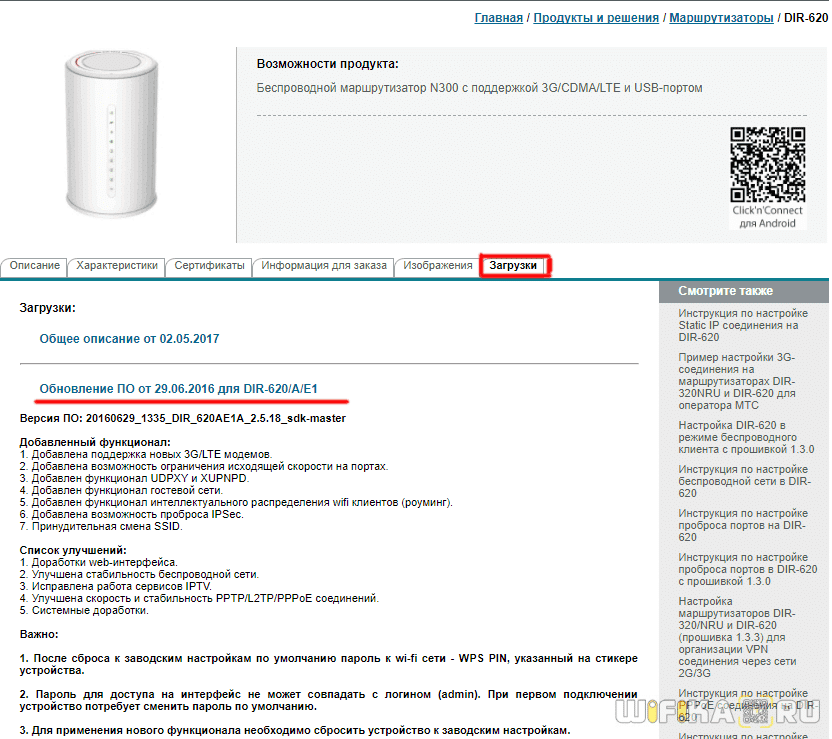
Task: Click the Важно: heading
Action: click(x=39, y=634)
